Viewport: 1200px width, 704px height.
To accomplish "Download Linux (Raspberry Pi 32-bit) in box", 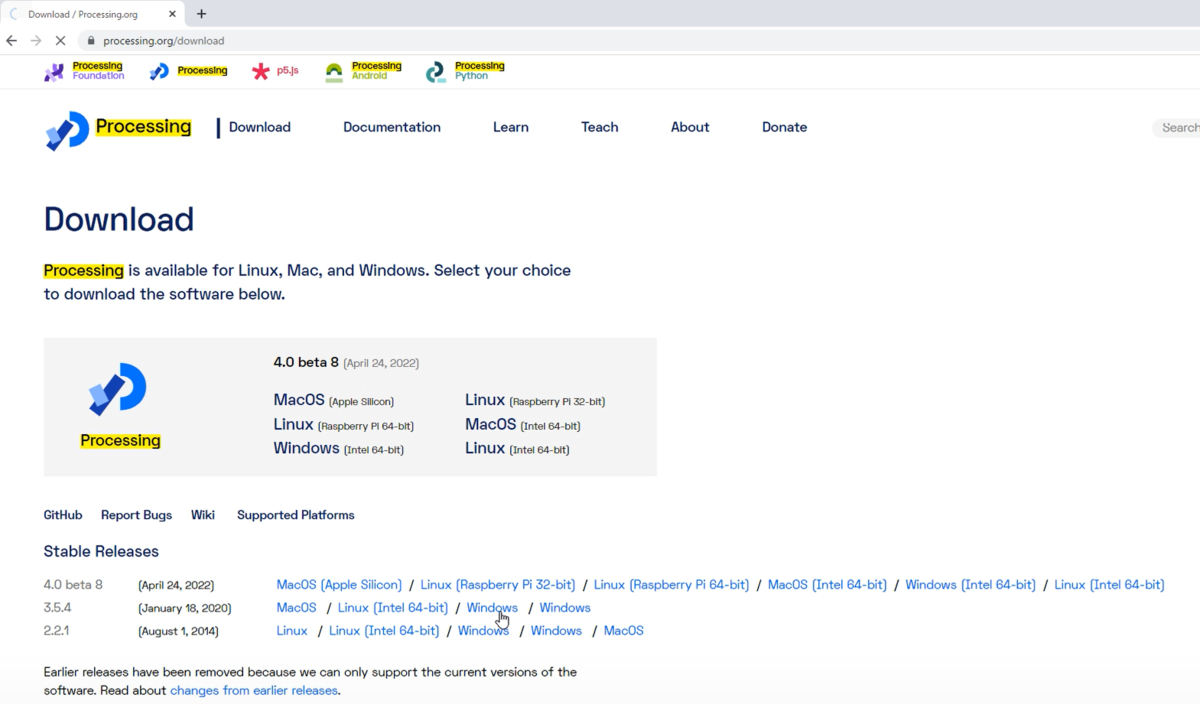I will (535, 400).
